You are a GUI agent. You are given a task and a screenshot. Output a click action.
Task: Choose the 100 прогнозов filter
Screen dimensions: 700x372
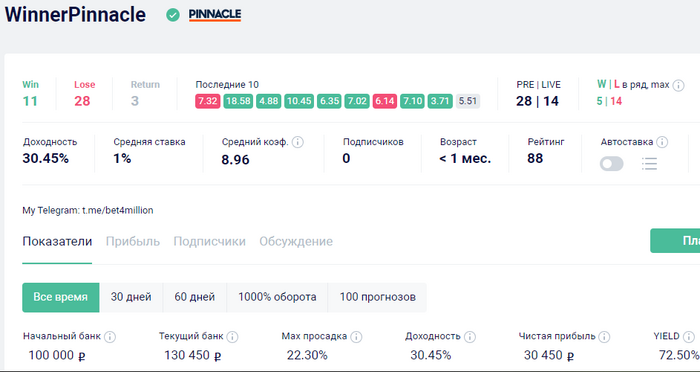pos(377,297)
